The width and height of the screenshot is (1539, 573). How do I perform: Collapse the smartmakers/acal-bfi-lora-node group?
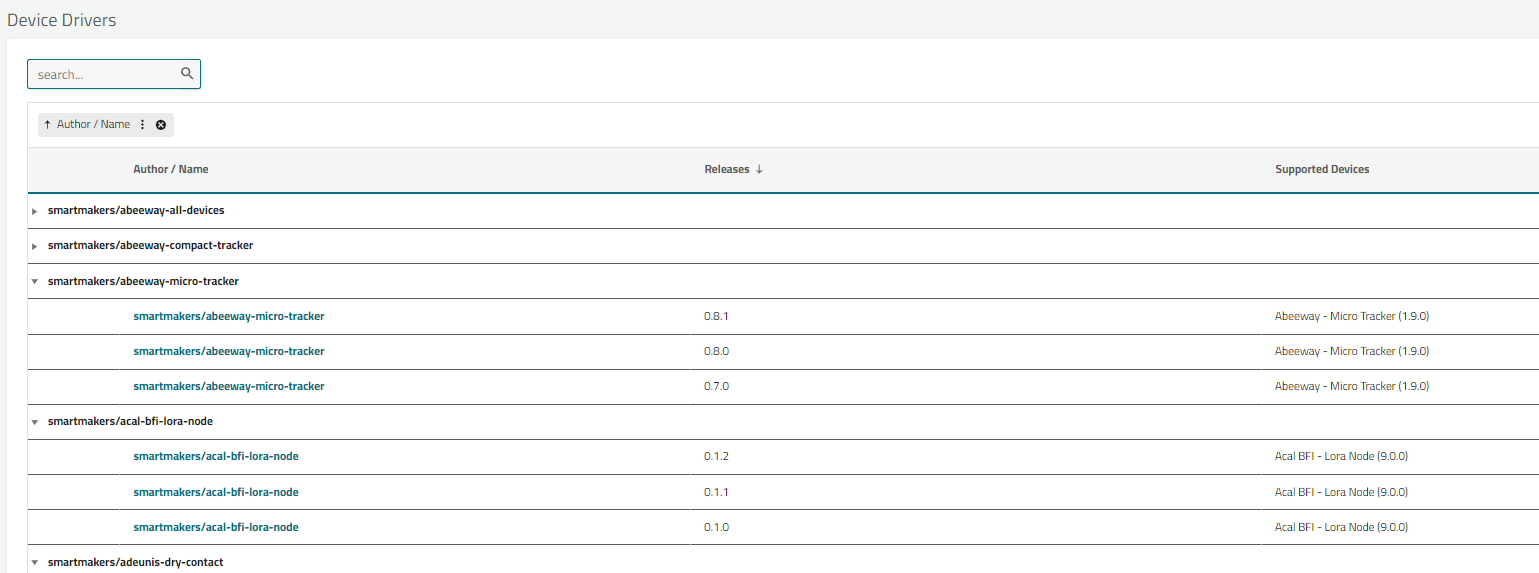tap(35, 422)
